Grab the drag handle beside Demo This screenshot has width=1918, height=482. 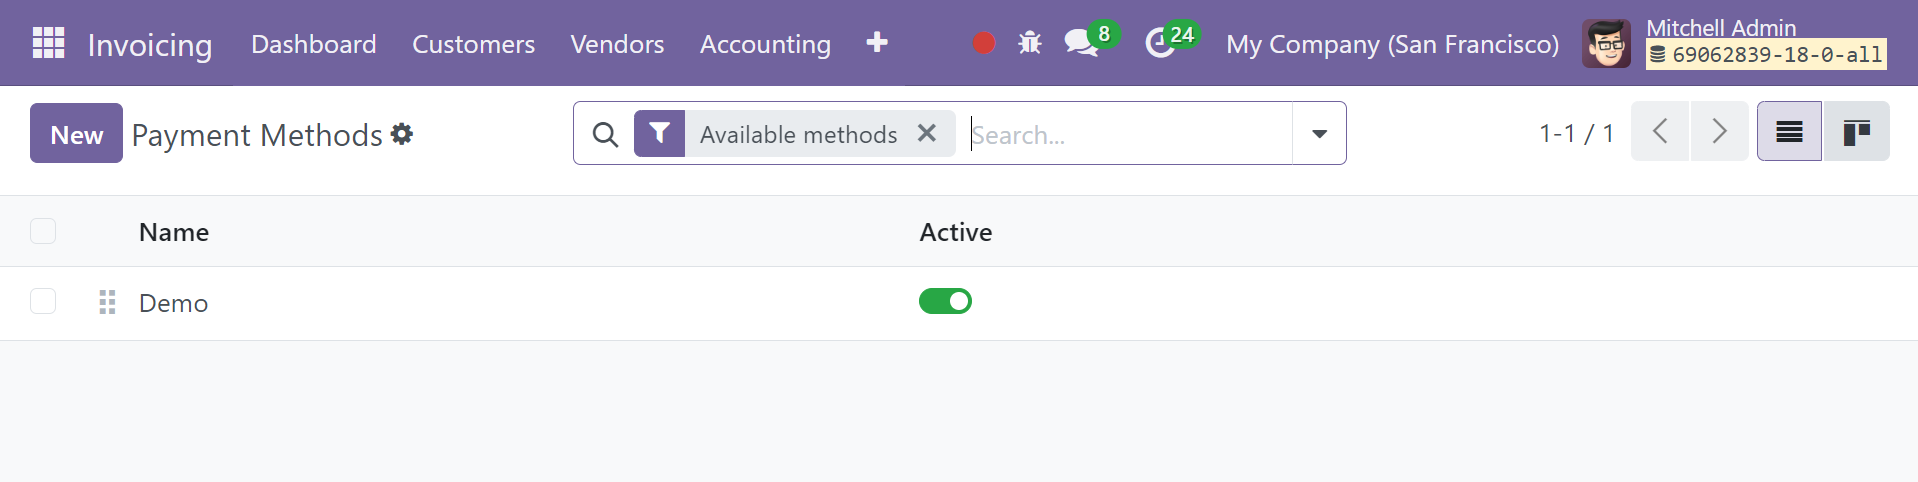pos(108,302)
